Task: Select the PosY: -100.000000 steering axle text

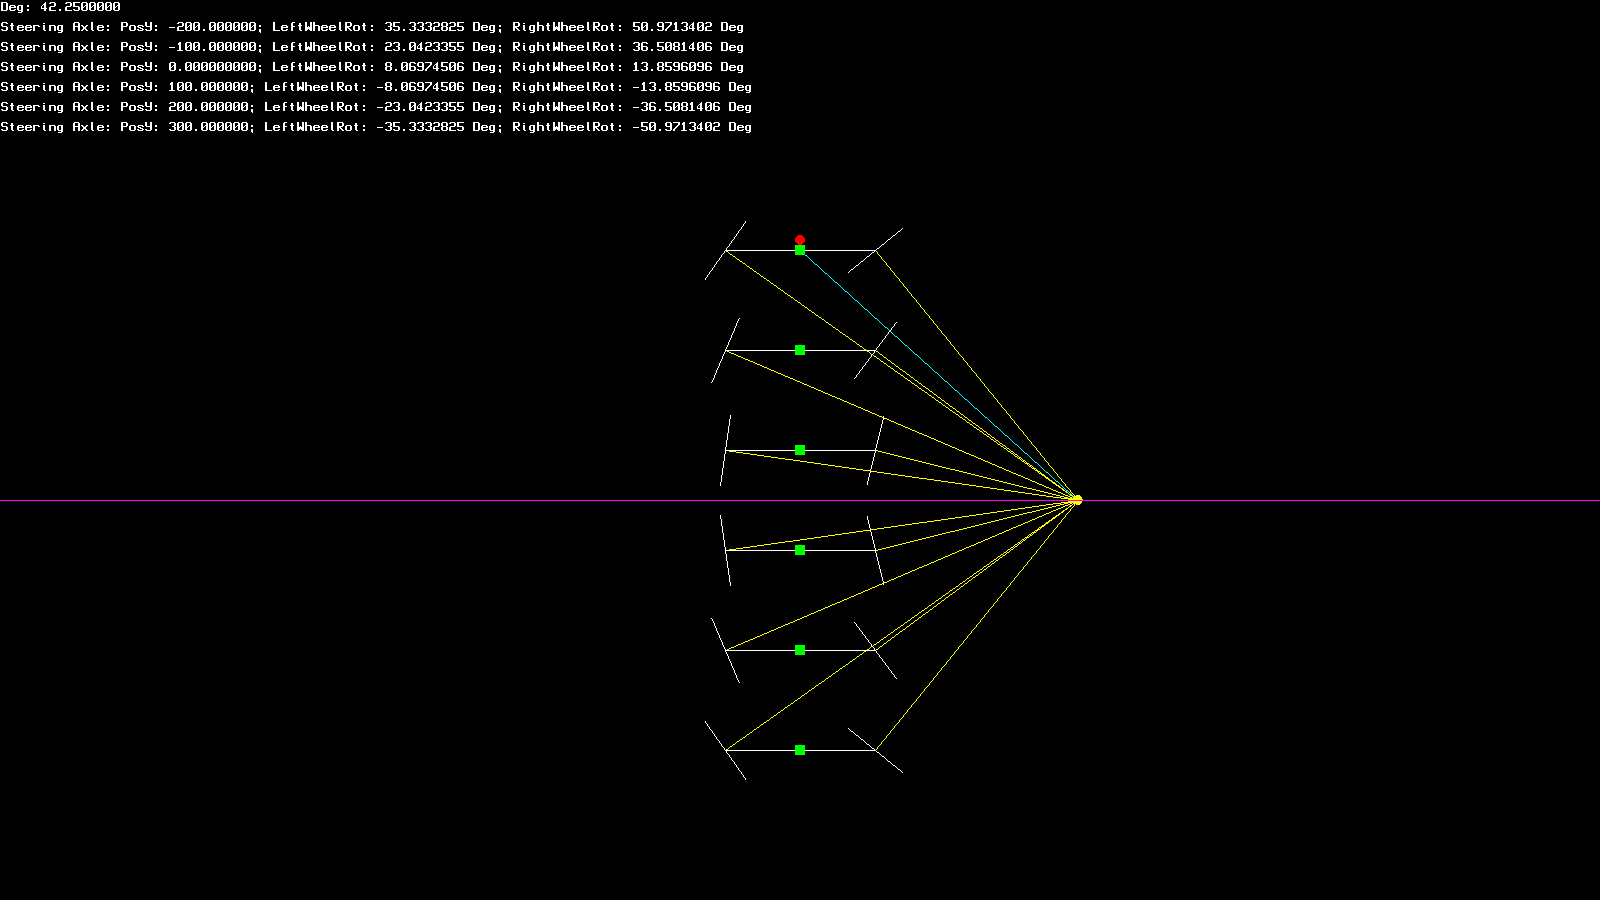Action: pyautogui.click(x=372, y=47)
